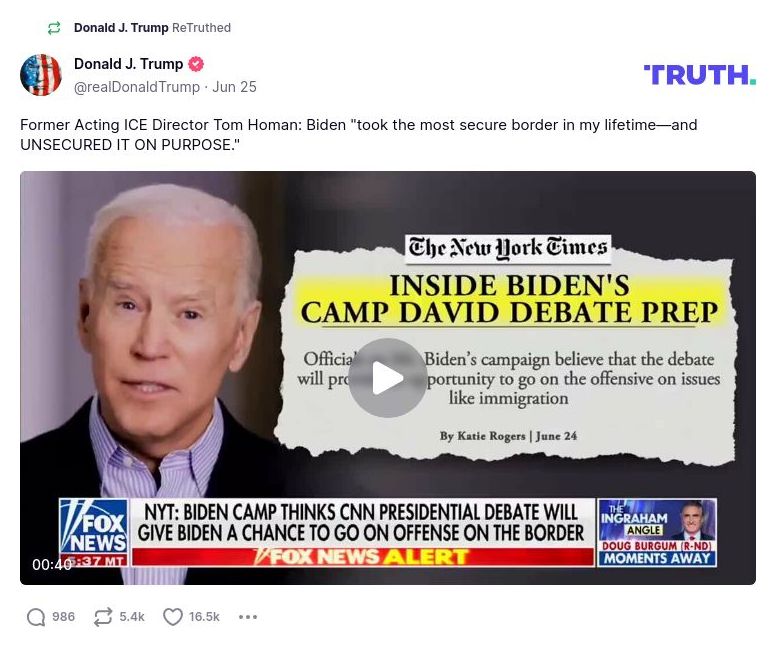777x647 pixels.
Task: Click the TRUTH logo
Action: pyautogui.click(x=700, y=75)
